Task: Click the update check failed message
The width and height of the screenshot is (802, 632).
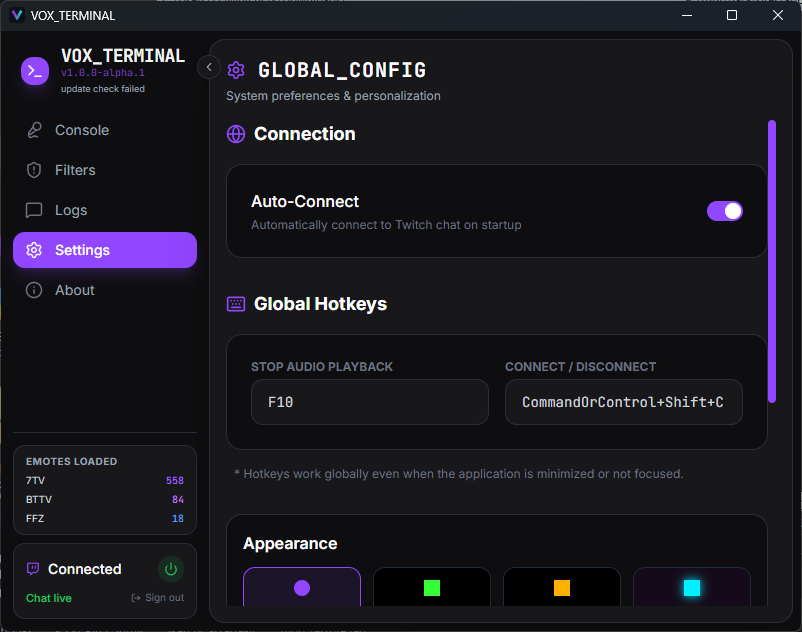Action: [x=103, y=89]
